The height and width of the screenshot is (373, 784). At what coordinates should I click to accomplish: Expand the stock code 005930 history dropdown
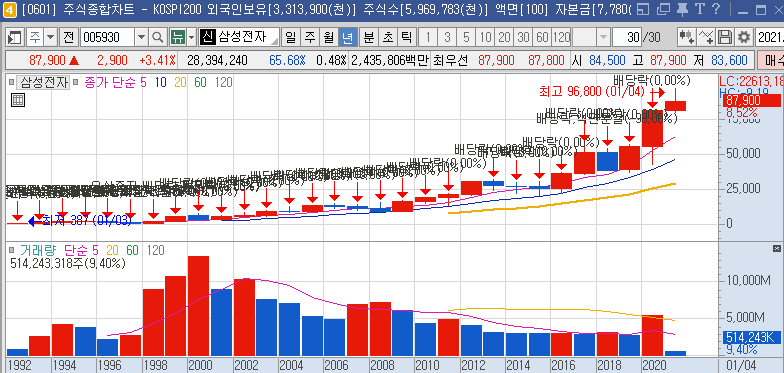point(142,36)
